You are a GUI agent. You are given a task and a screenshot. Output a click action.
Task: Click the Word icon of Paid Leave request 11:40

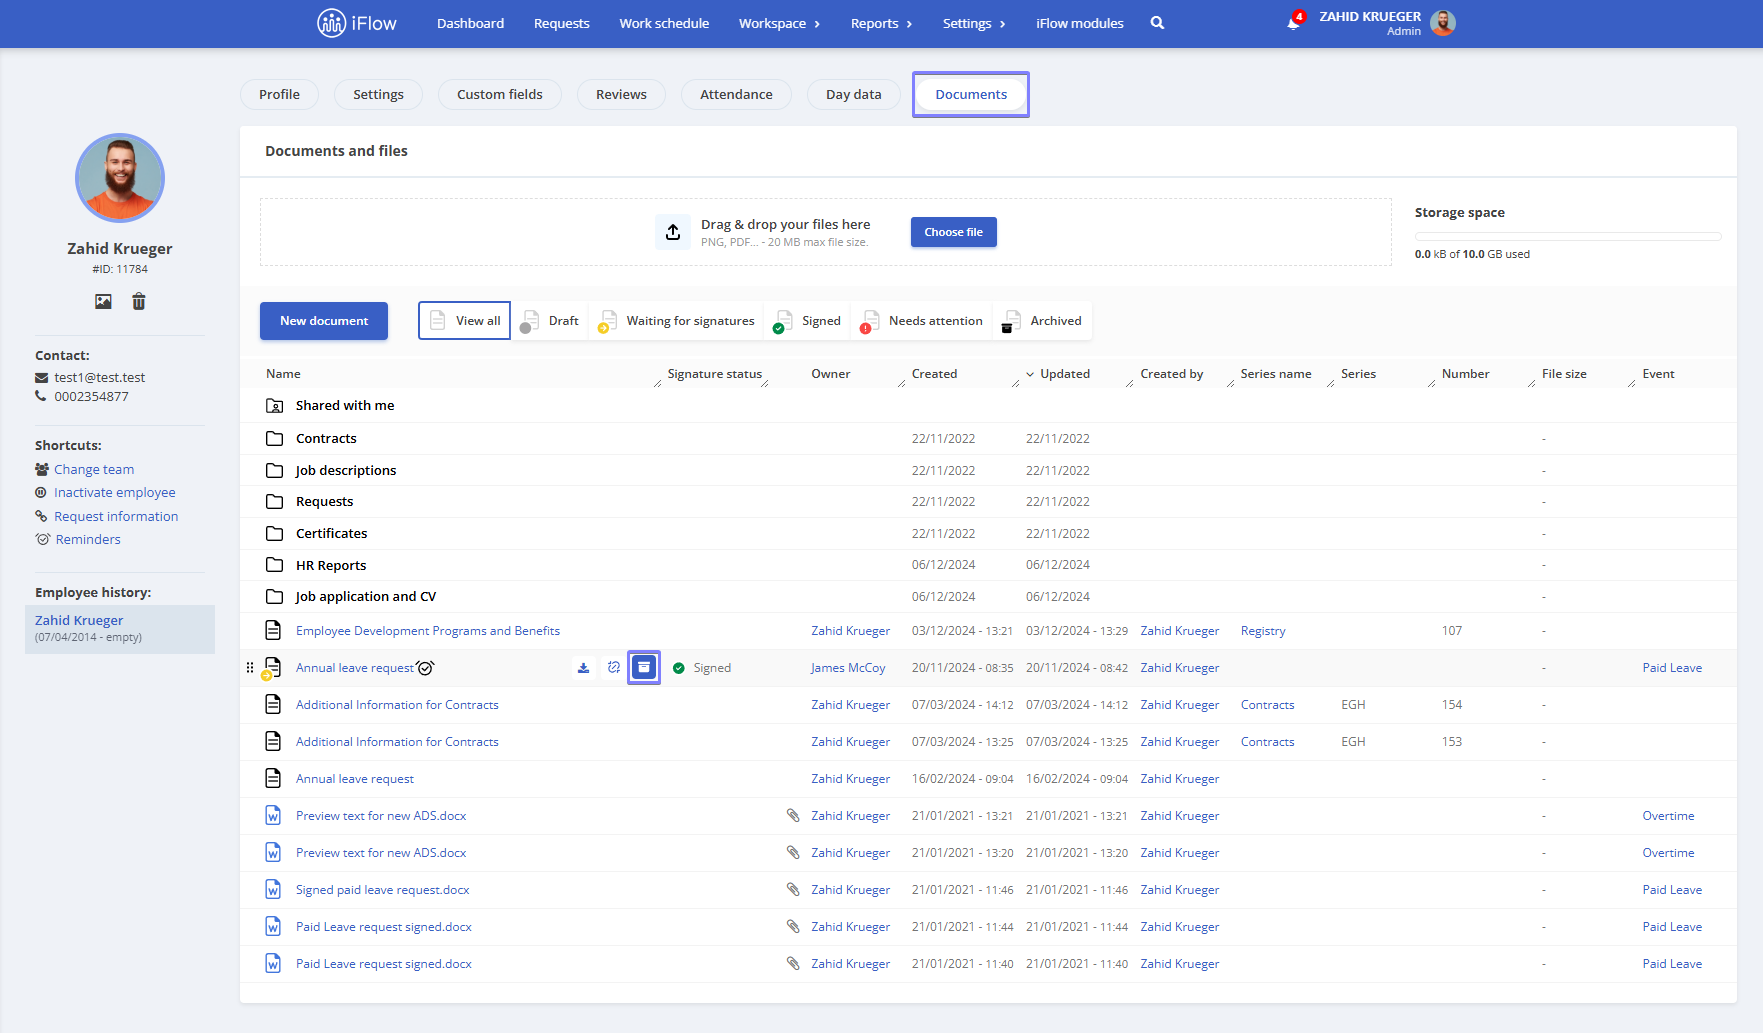click(x=273, y=964)
